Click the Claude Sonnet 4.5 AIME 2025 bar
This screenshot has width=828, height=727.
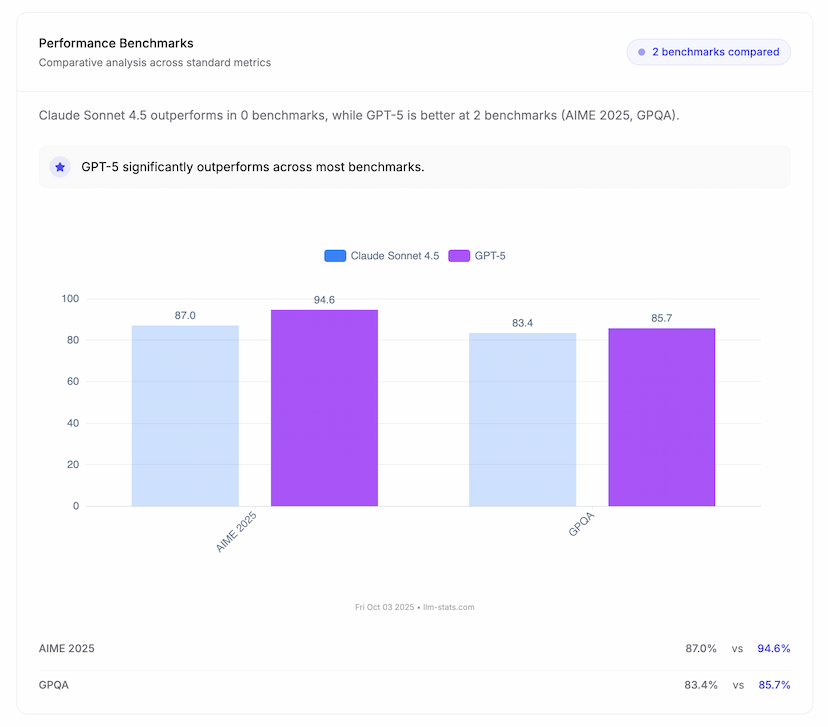tap(185, 415)
